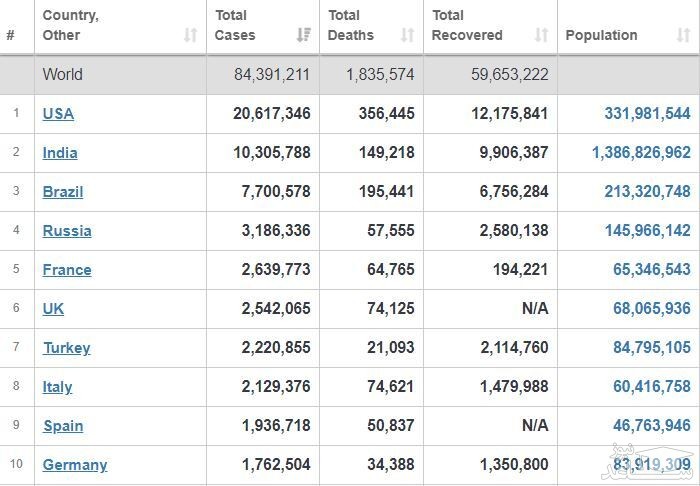Click sort icon in Total Deaths column

click(407, 35)
